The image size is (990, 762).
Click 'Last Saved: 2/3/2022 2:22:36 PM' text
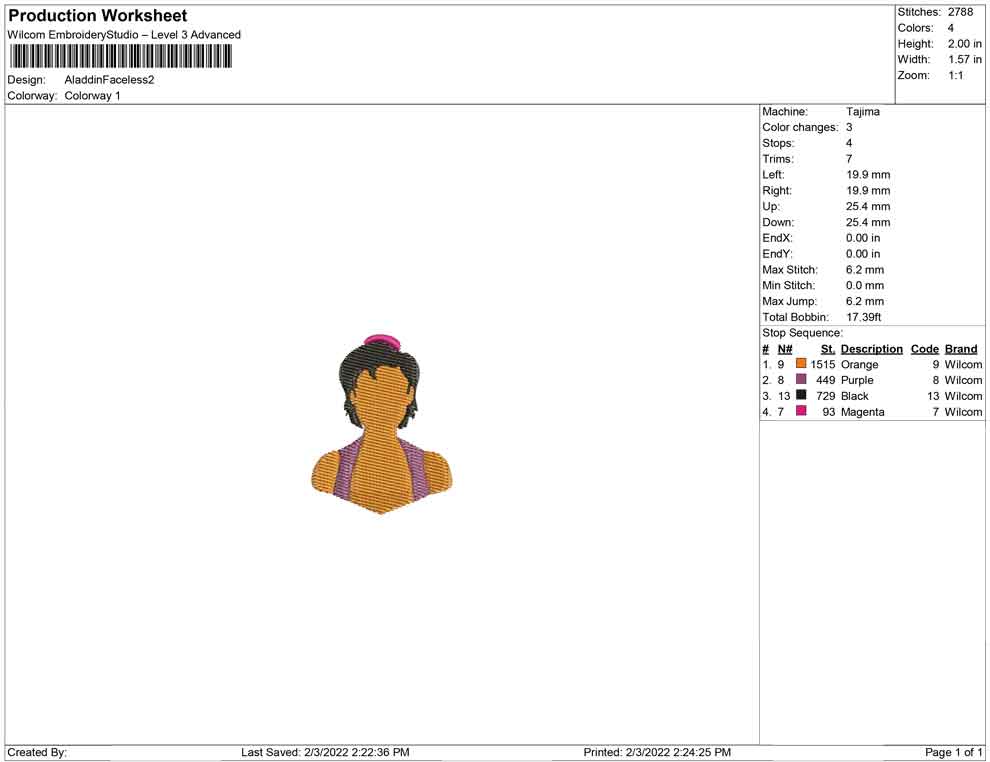[325, 753]
